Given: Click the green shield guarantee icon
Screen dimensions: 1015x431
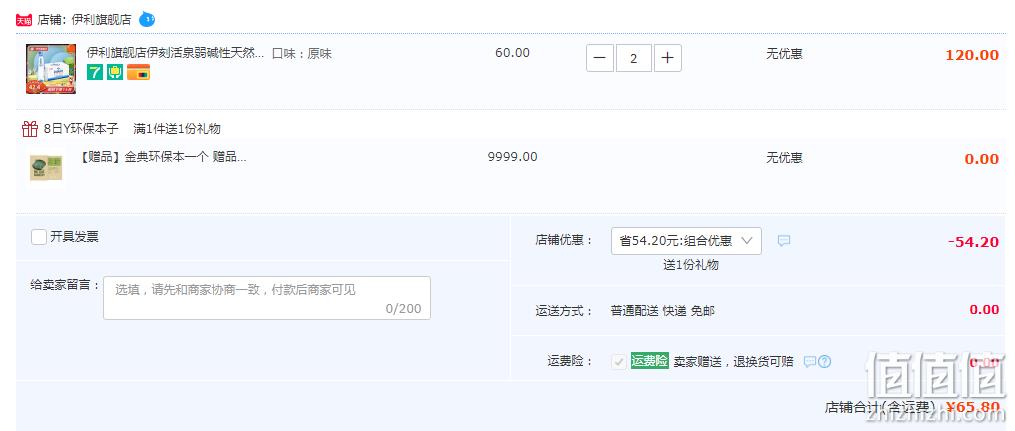Looking at the screenshot, I should 115,72.
